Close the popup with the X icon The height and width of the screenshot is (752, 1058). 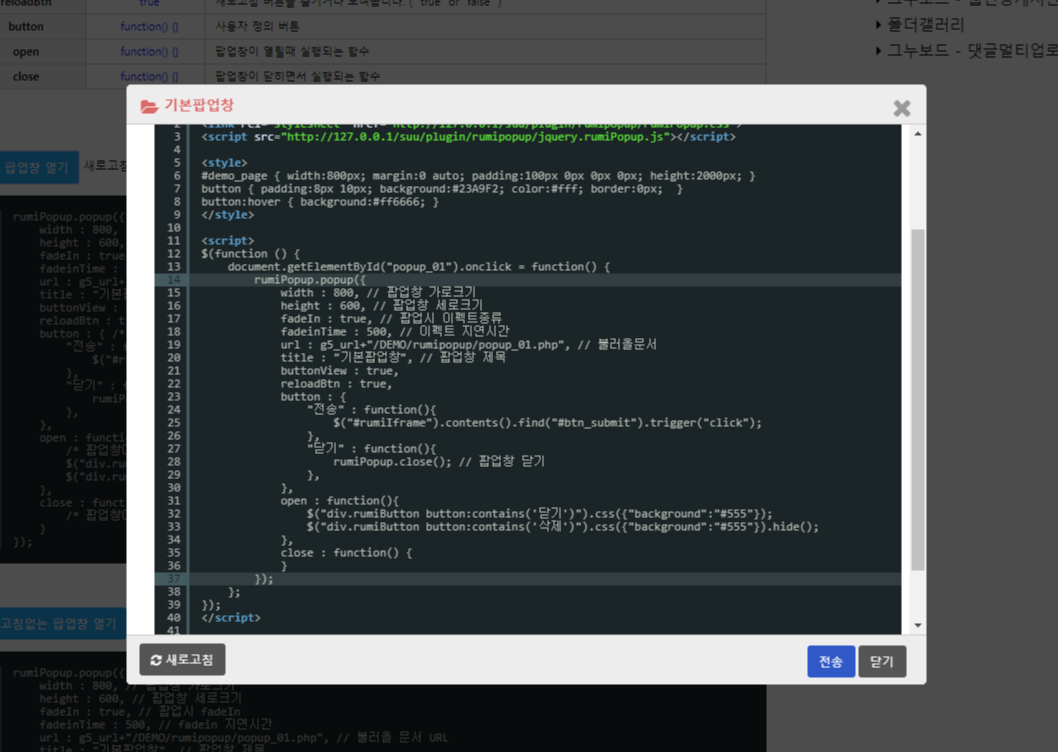coord(901,108)
